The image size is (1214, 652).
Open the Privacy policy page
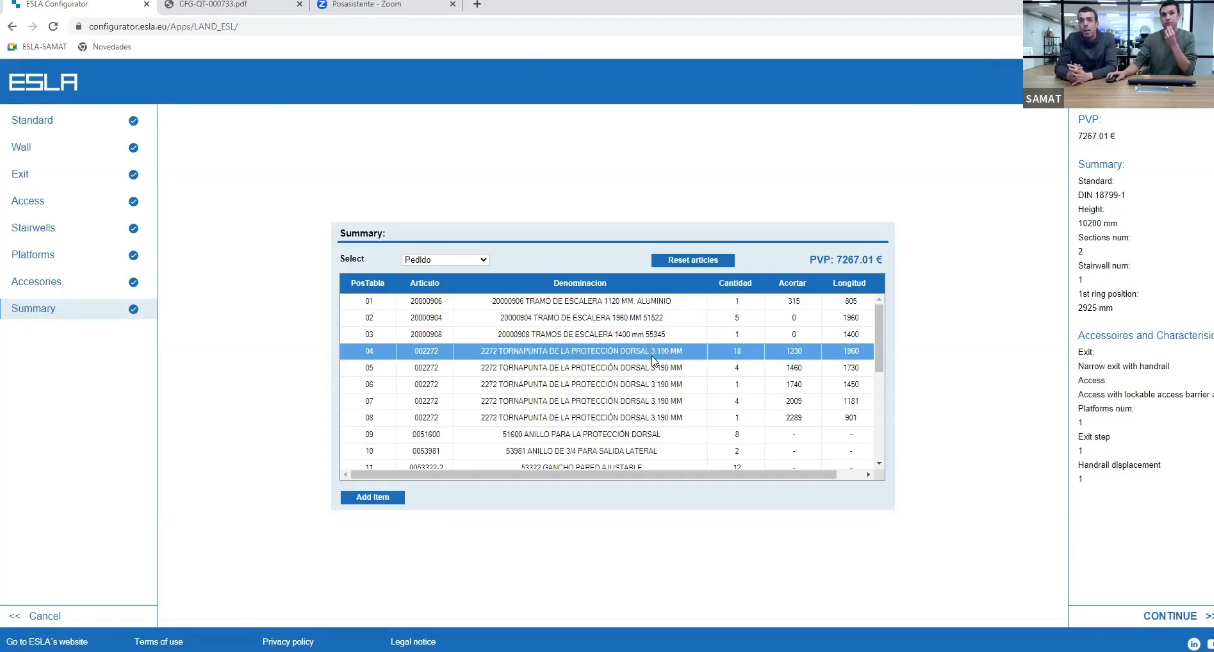coord(287,641)
